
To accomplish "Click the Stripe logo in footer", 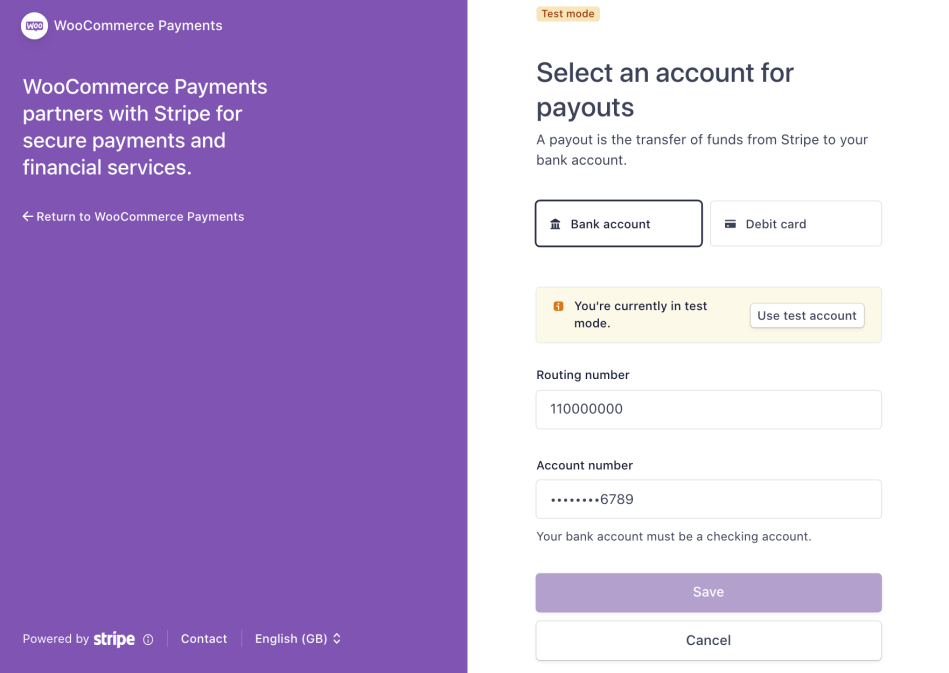I will click(x=114, y=639).
